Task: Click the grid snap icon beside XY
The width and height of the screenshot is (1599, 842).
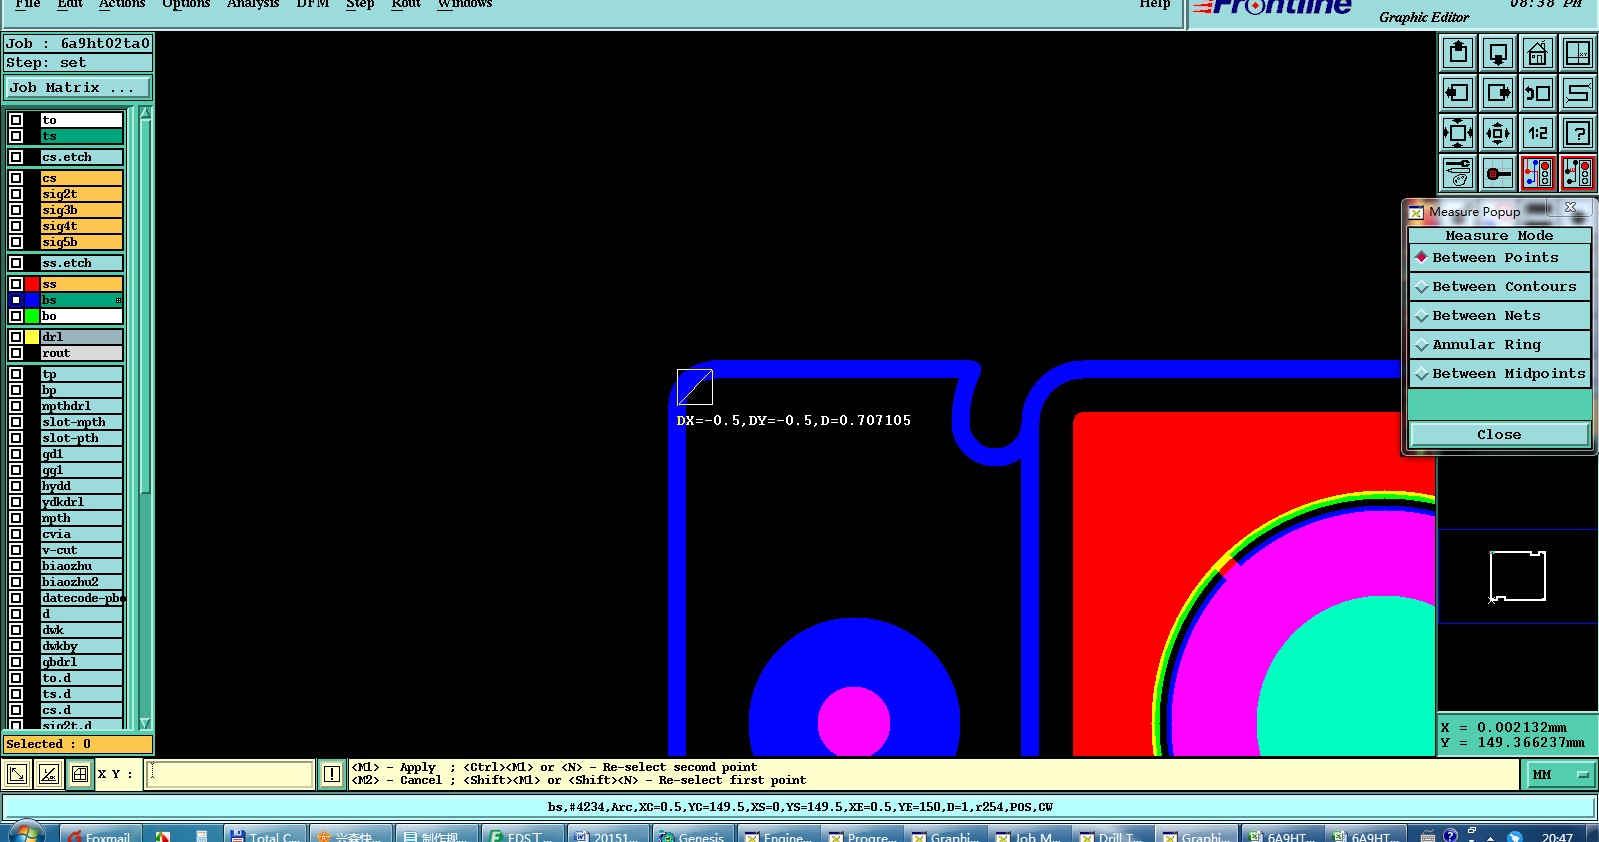Action: coord(80,774)
